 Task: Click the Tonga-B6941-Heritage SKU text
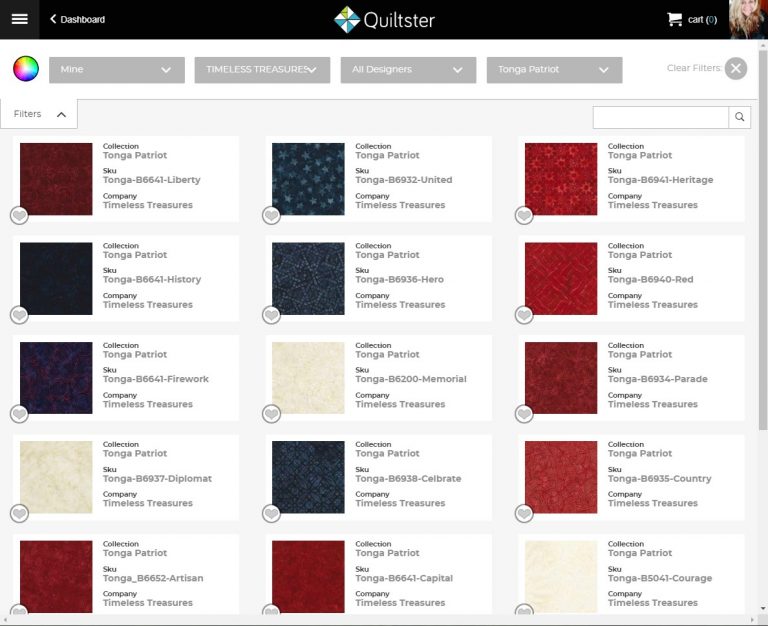click(x=660, y=180)
